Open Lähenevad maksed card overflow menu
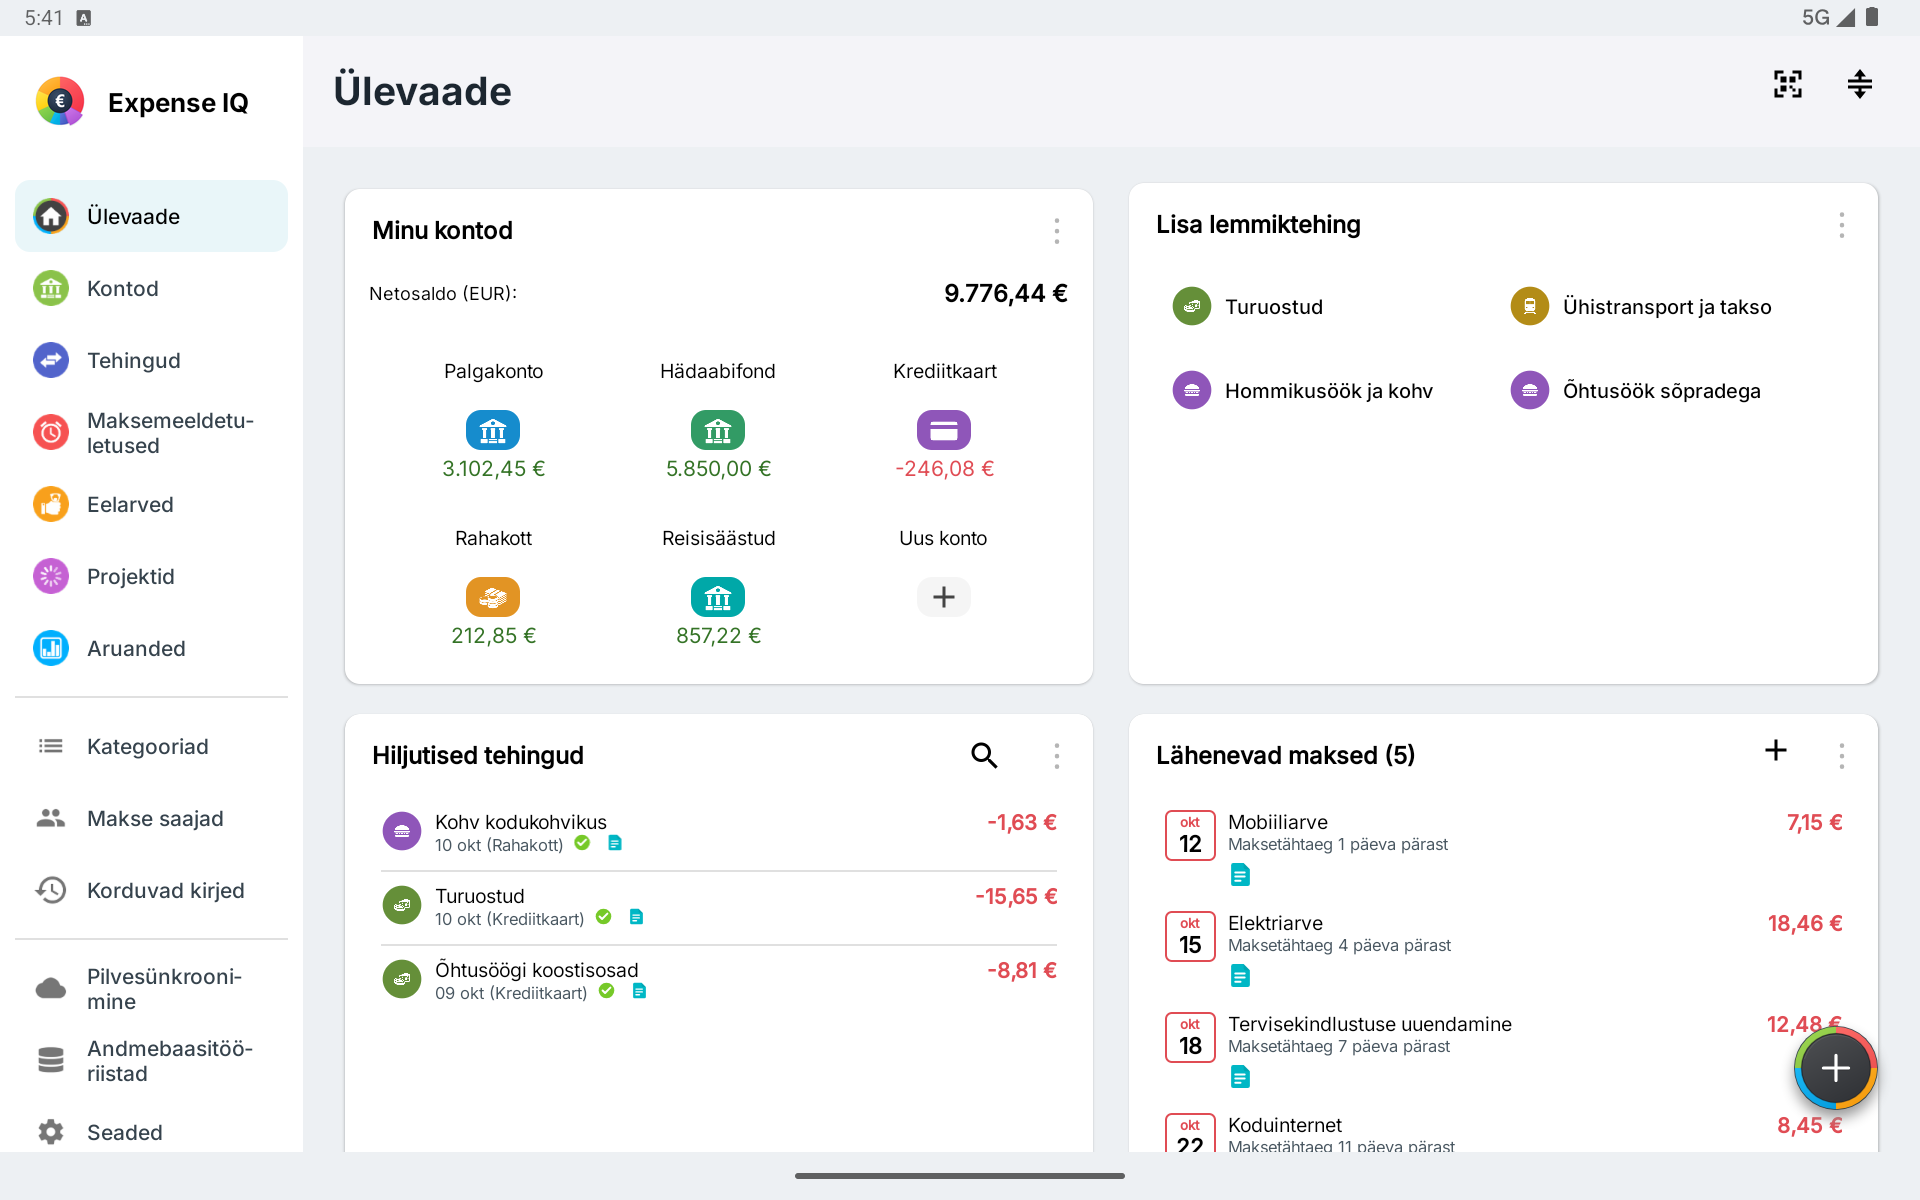The height and width of the screenshot is (1200, 1920). [x=1842, y=755]
